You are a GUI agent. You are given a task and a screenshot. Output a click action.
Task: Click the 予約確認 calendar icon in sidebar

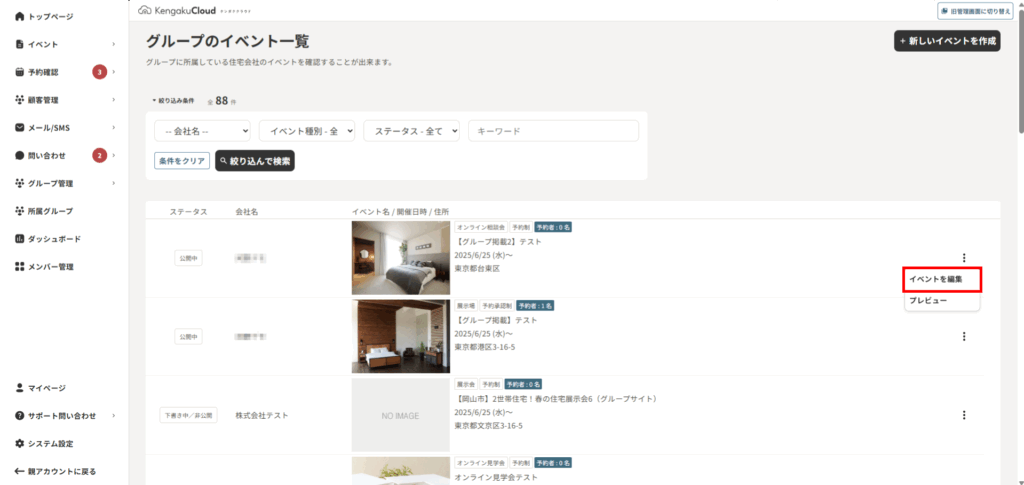click(19, 72)
